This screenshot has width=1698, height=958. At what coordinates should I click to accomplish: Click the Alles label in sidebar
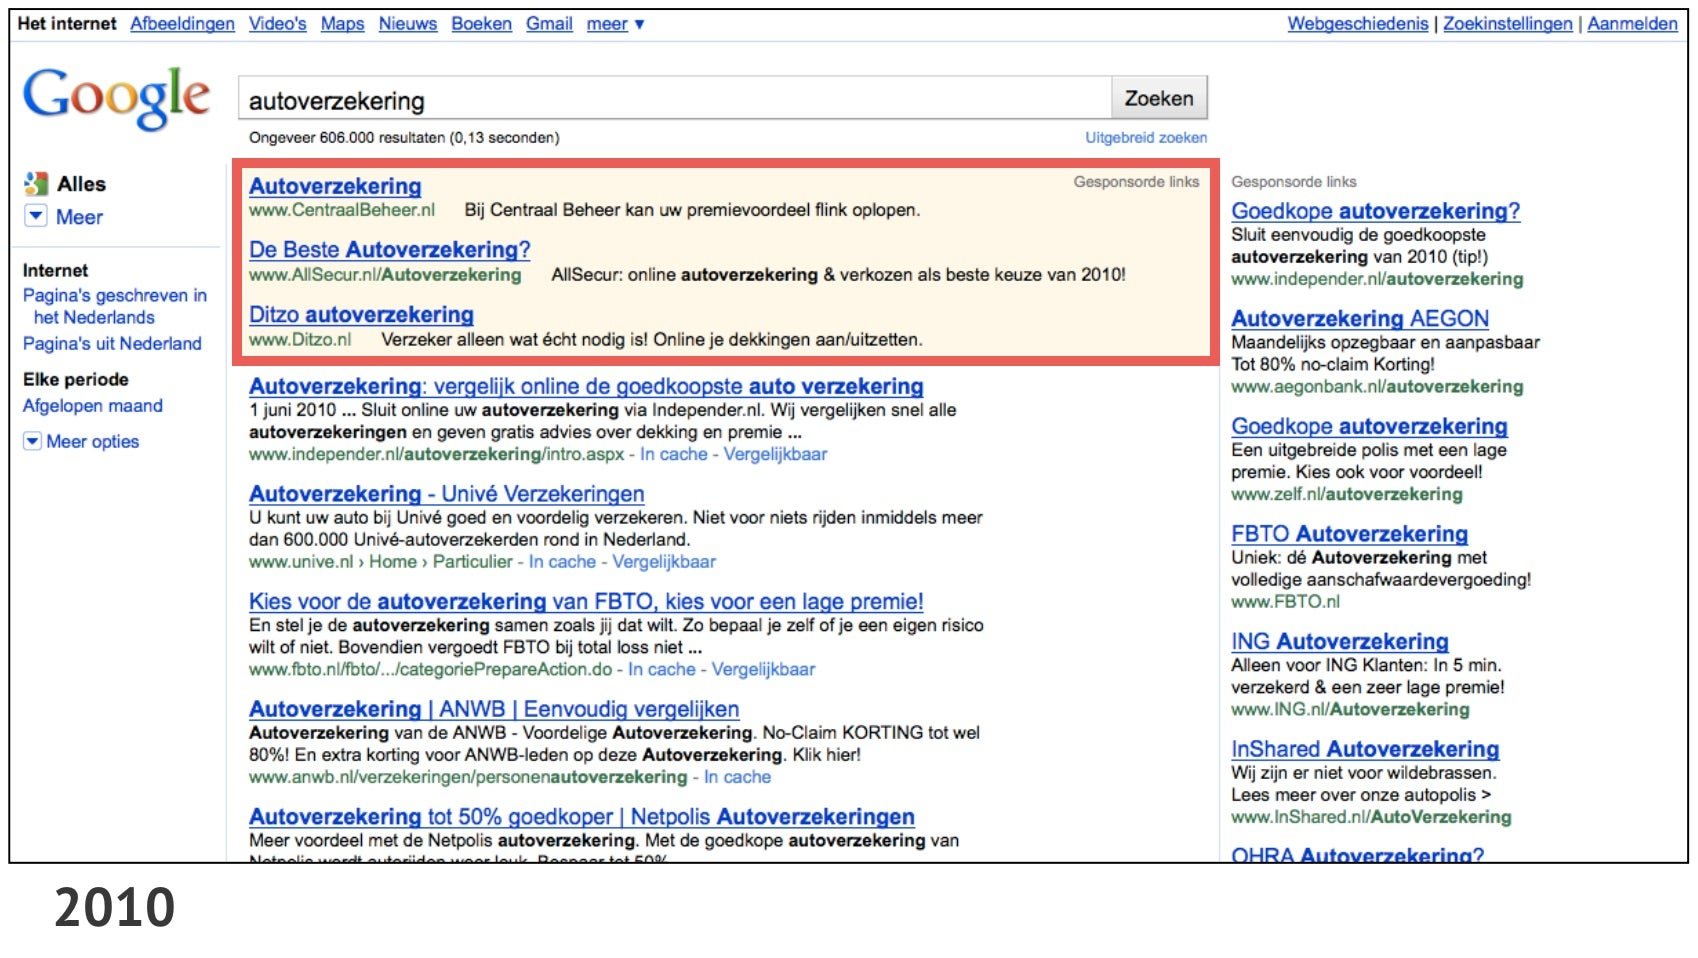pos(81,184)
